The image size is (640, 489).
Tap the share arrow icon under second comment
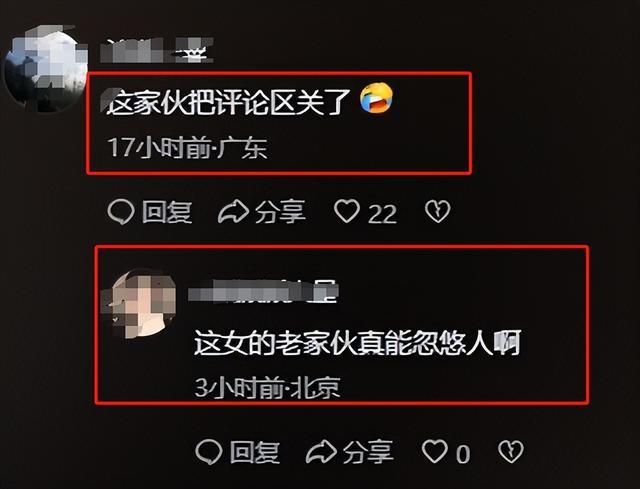click(321, 451)
